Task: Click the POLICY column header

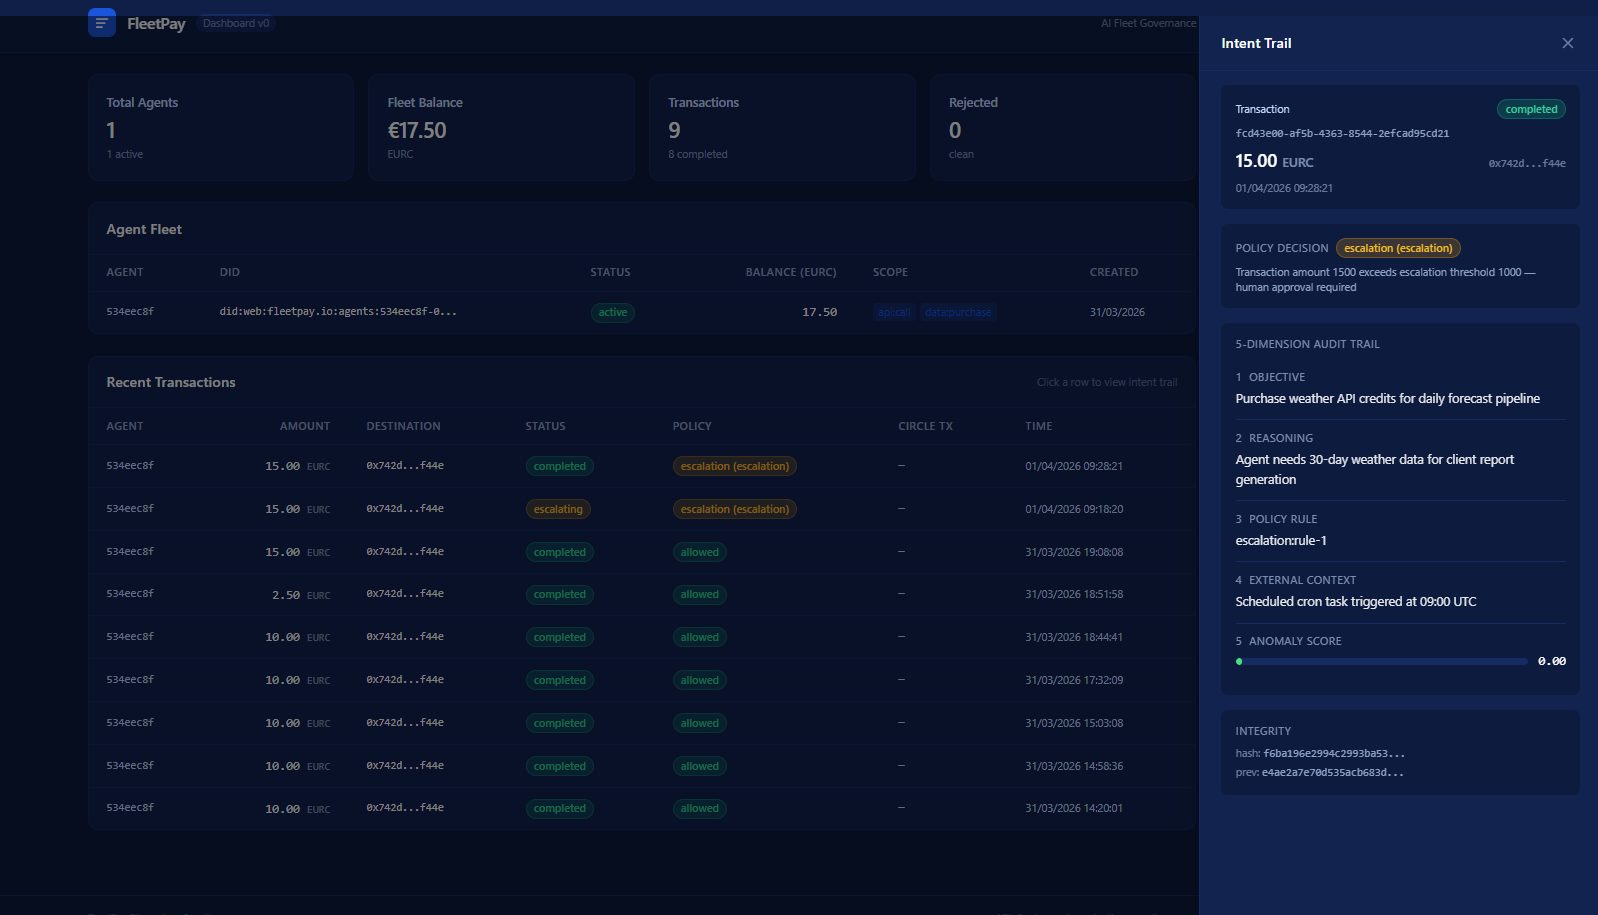Action: (x=692, y=426)
